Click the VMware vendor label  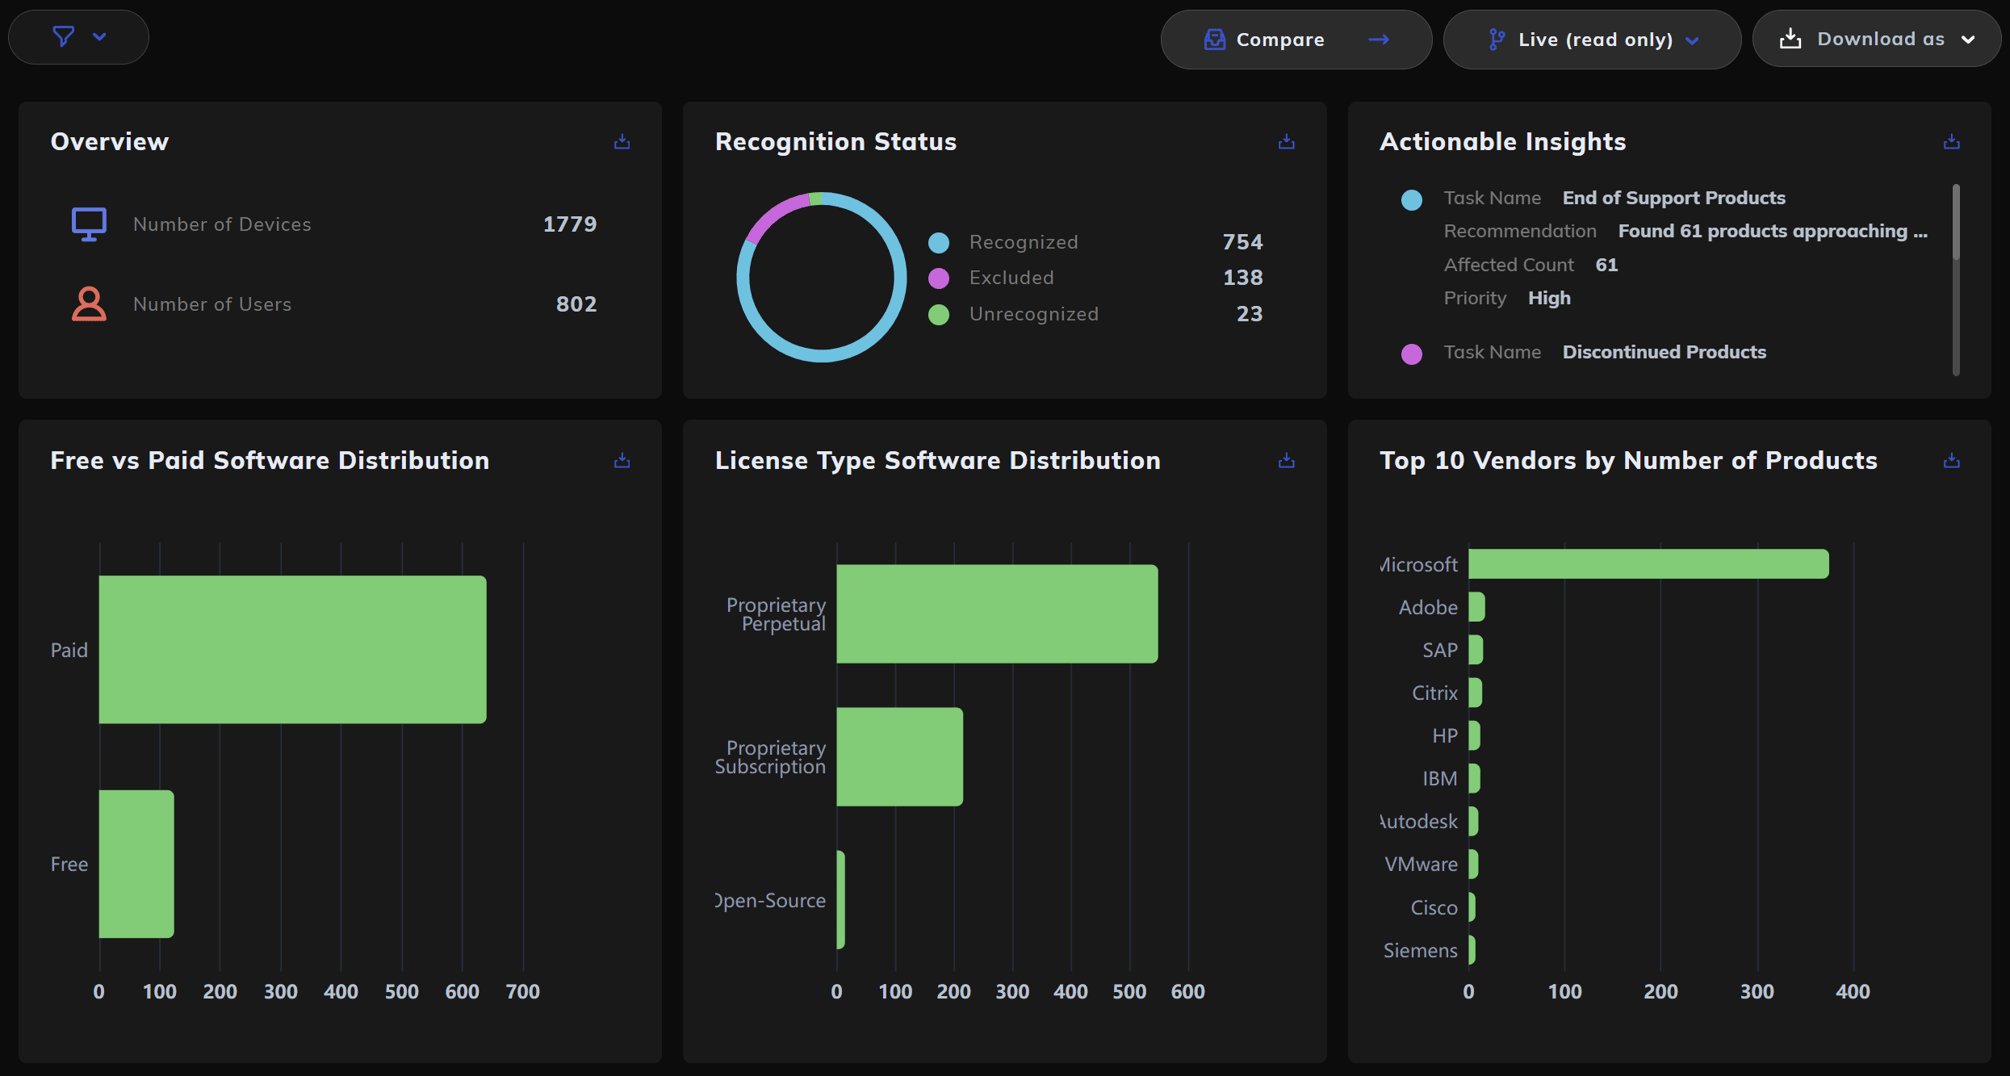1421,864
